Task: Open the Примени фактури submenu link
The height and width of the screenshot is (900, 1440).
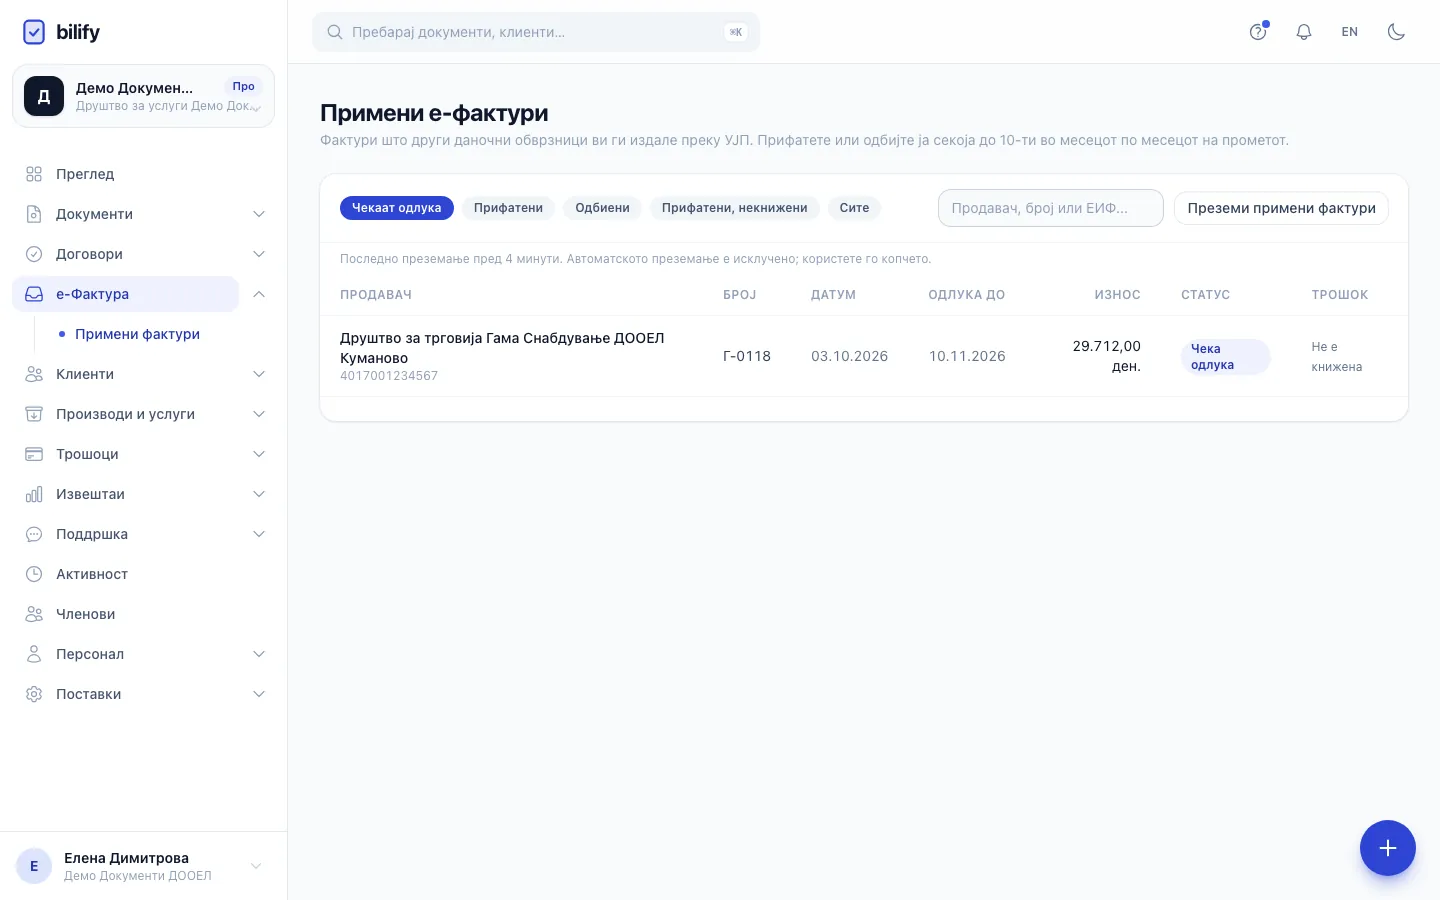Action: (x=138, y=334)
